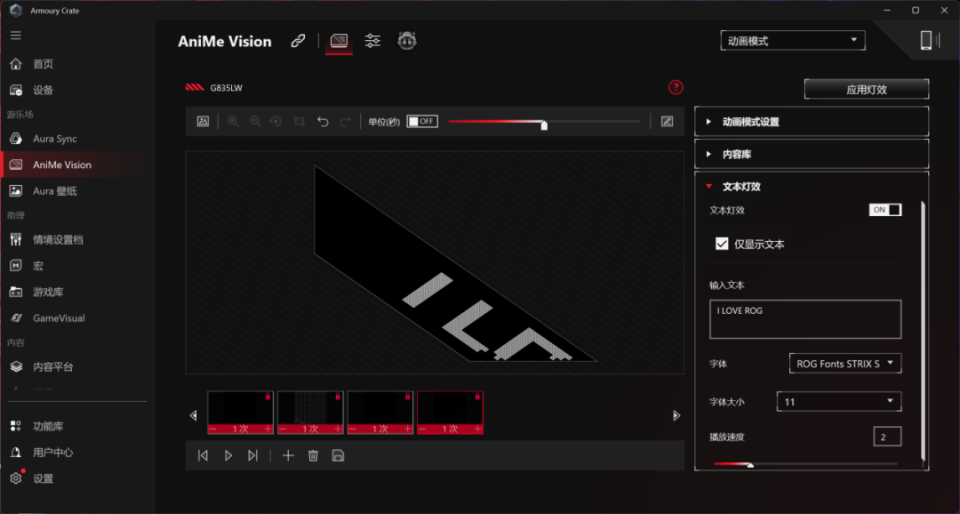Click the frame duration slider in the editor toolbar
This screenshot has width=960, height=514.
[x=544, y=122]
